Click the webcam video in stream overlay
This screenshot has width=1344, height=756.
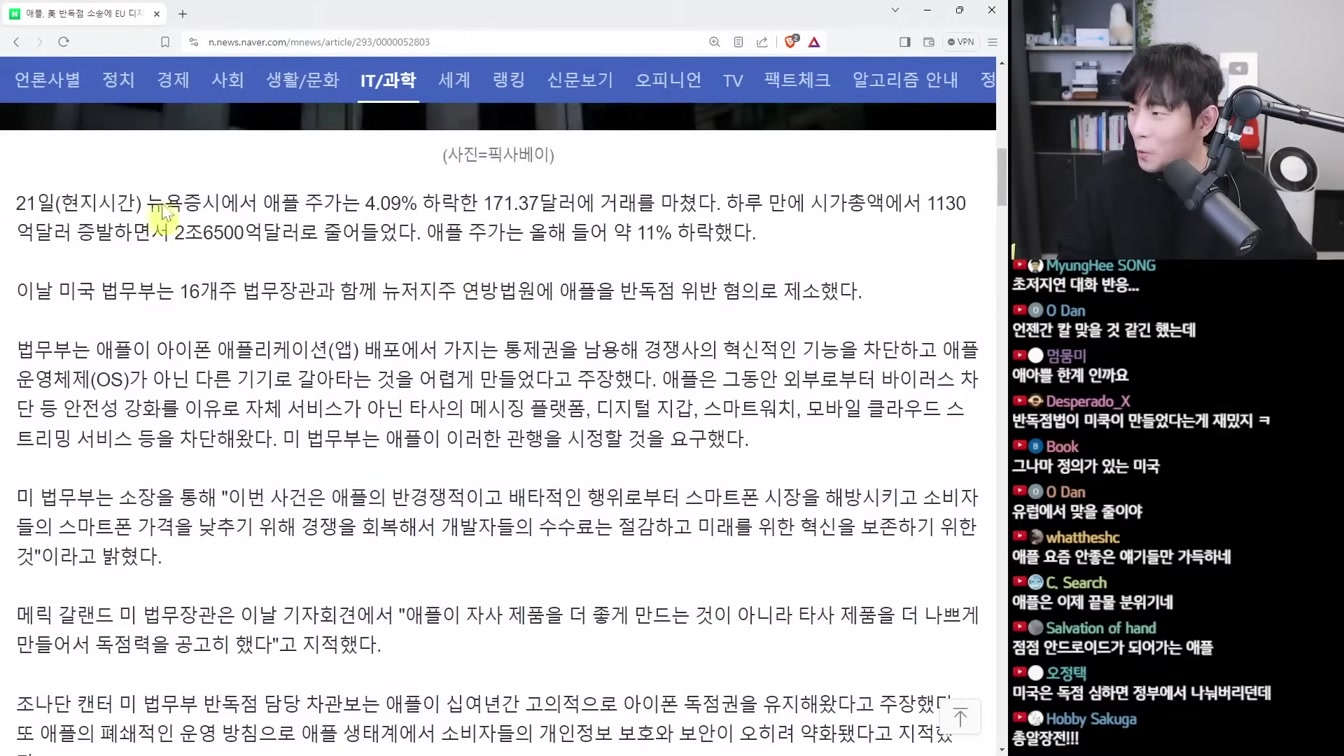(1176, 128)
